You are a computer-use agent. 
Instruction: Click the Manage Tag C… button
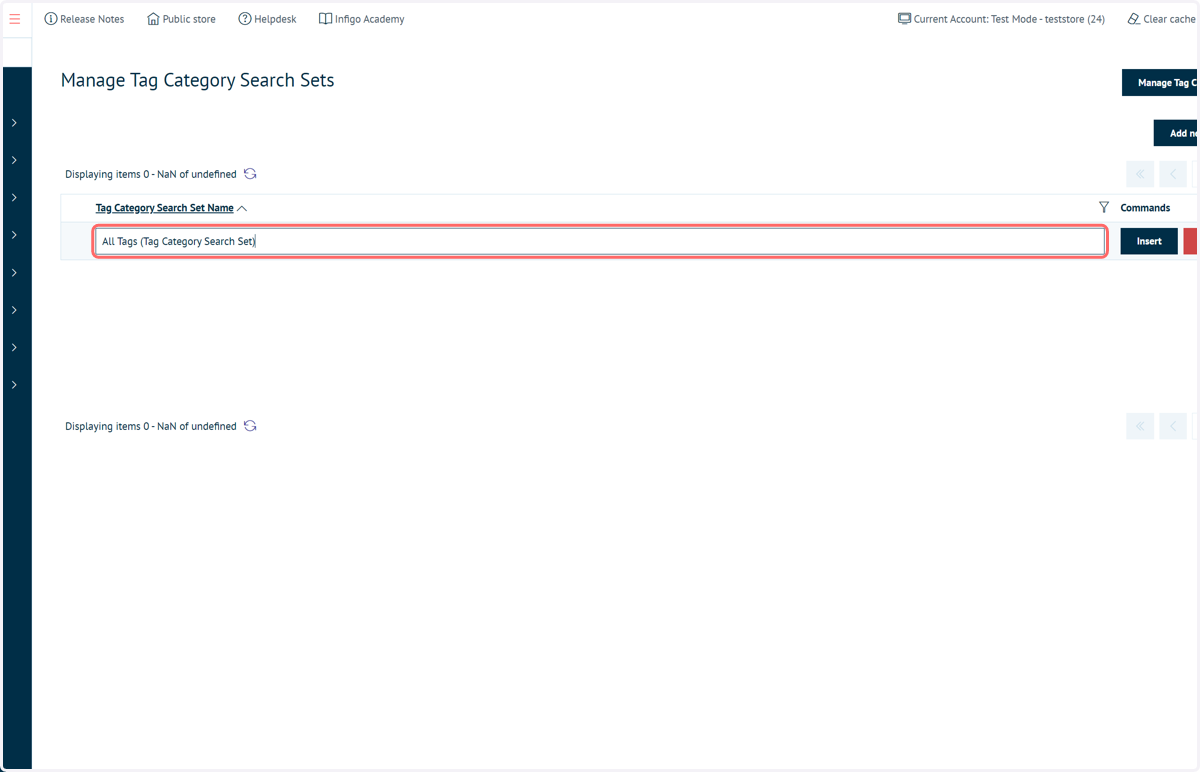(1160, 83)
